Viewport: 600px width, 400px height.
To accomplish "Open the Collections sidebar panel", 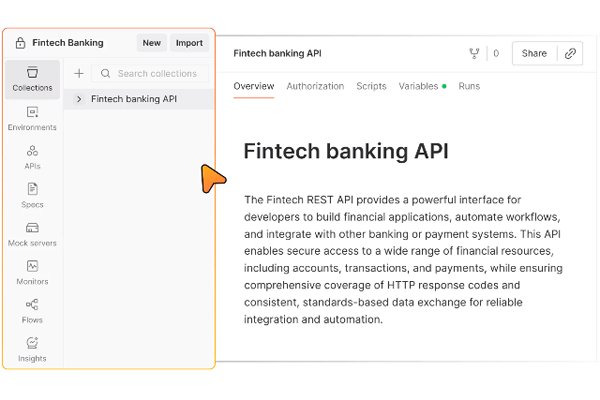I will 33,79.
